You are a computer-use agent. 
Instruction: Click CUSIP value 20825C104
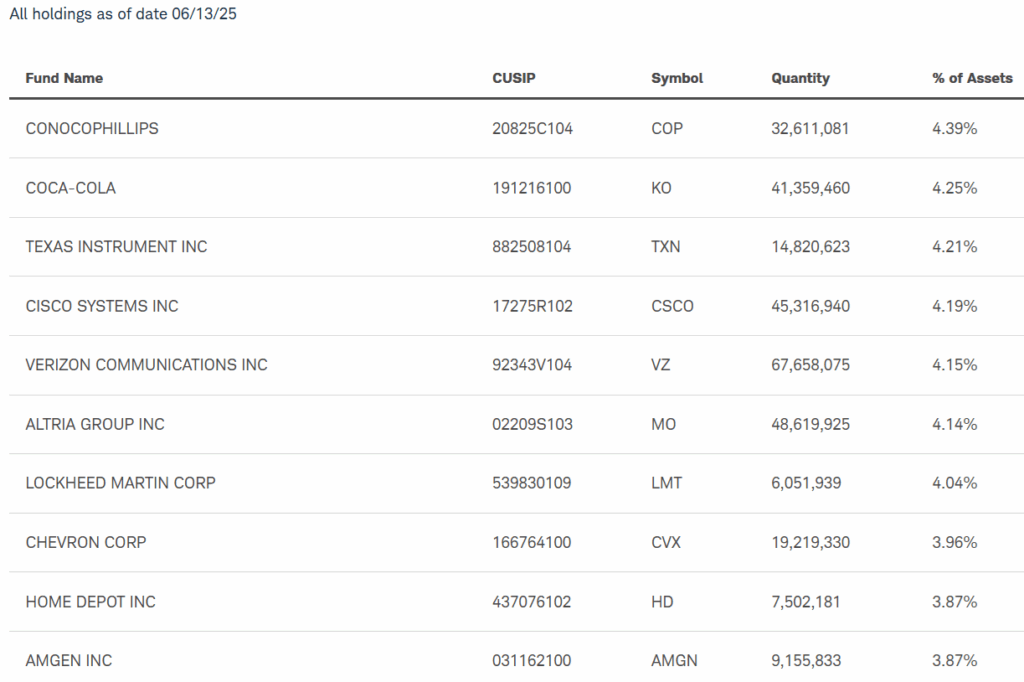point(532,129)
